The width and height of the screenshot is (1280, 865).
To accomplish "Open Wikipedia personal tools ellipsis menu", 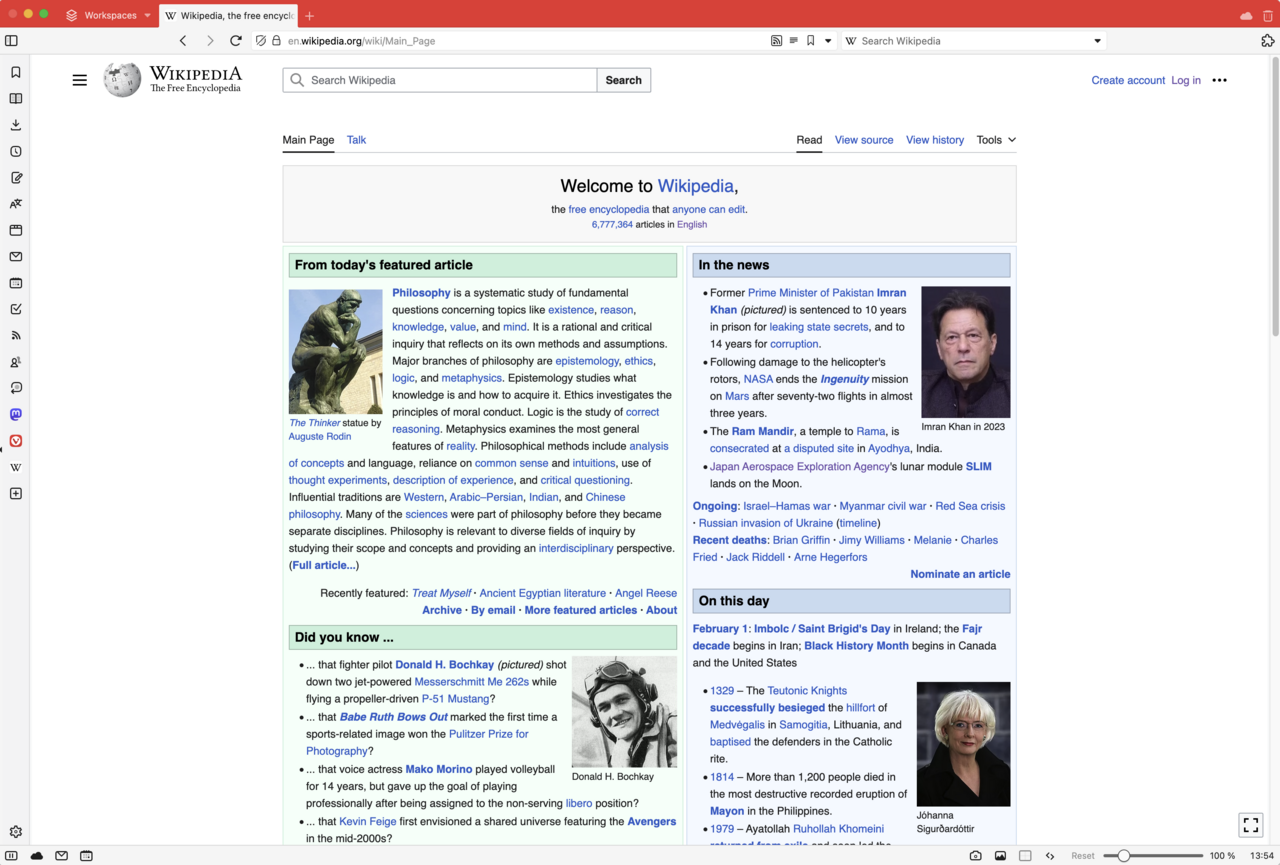I will tap(1219, 80).
